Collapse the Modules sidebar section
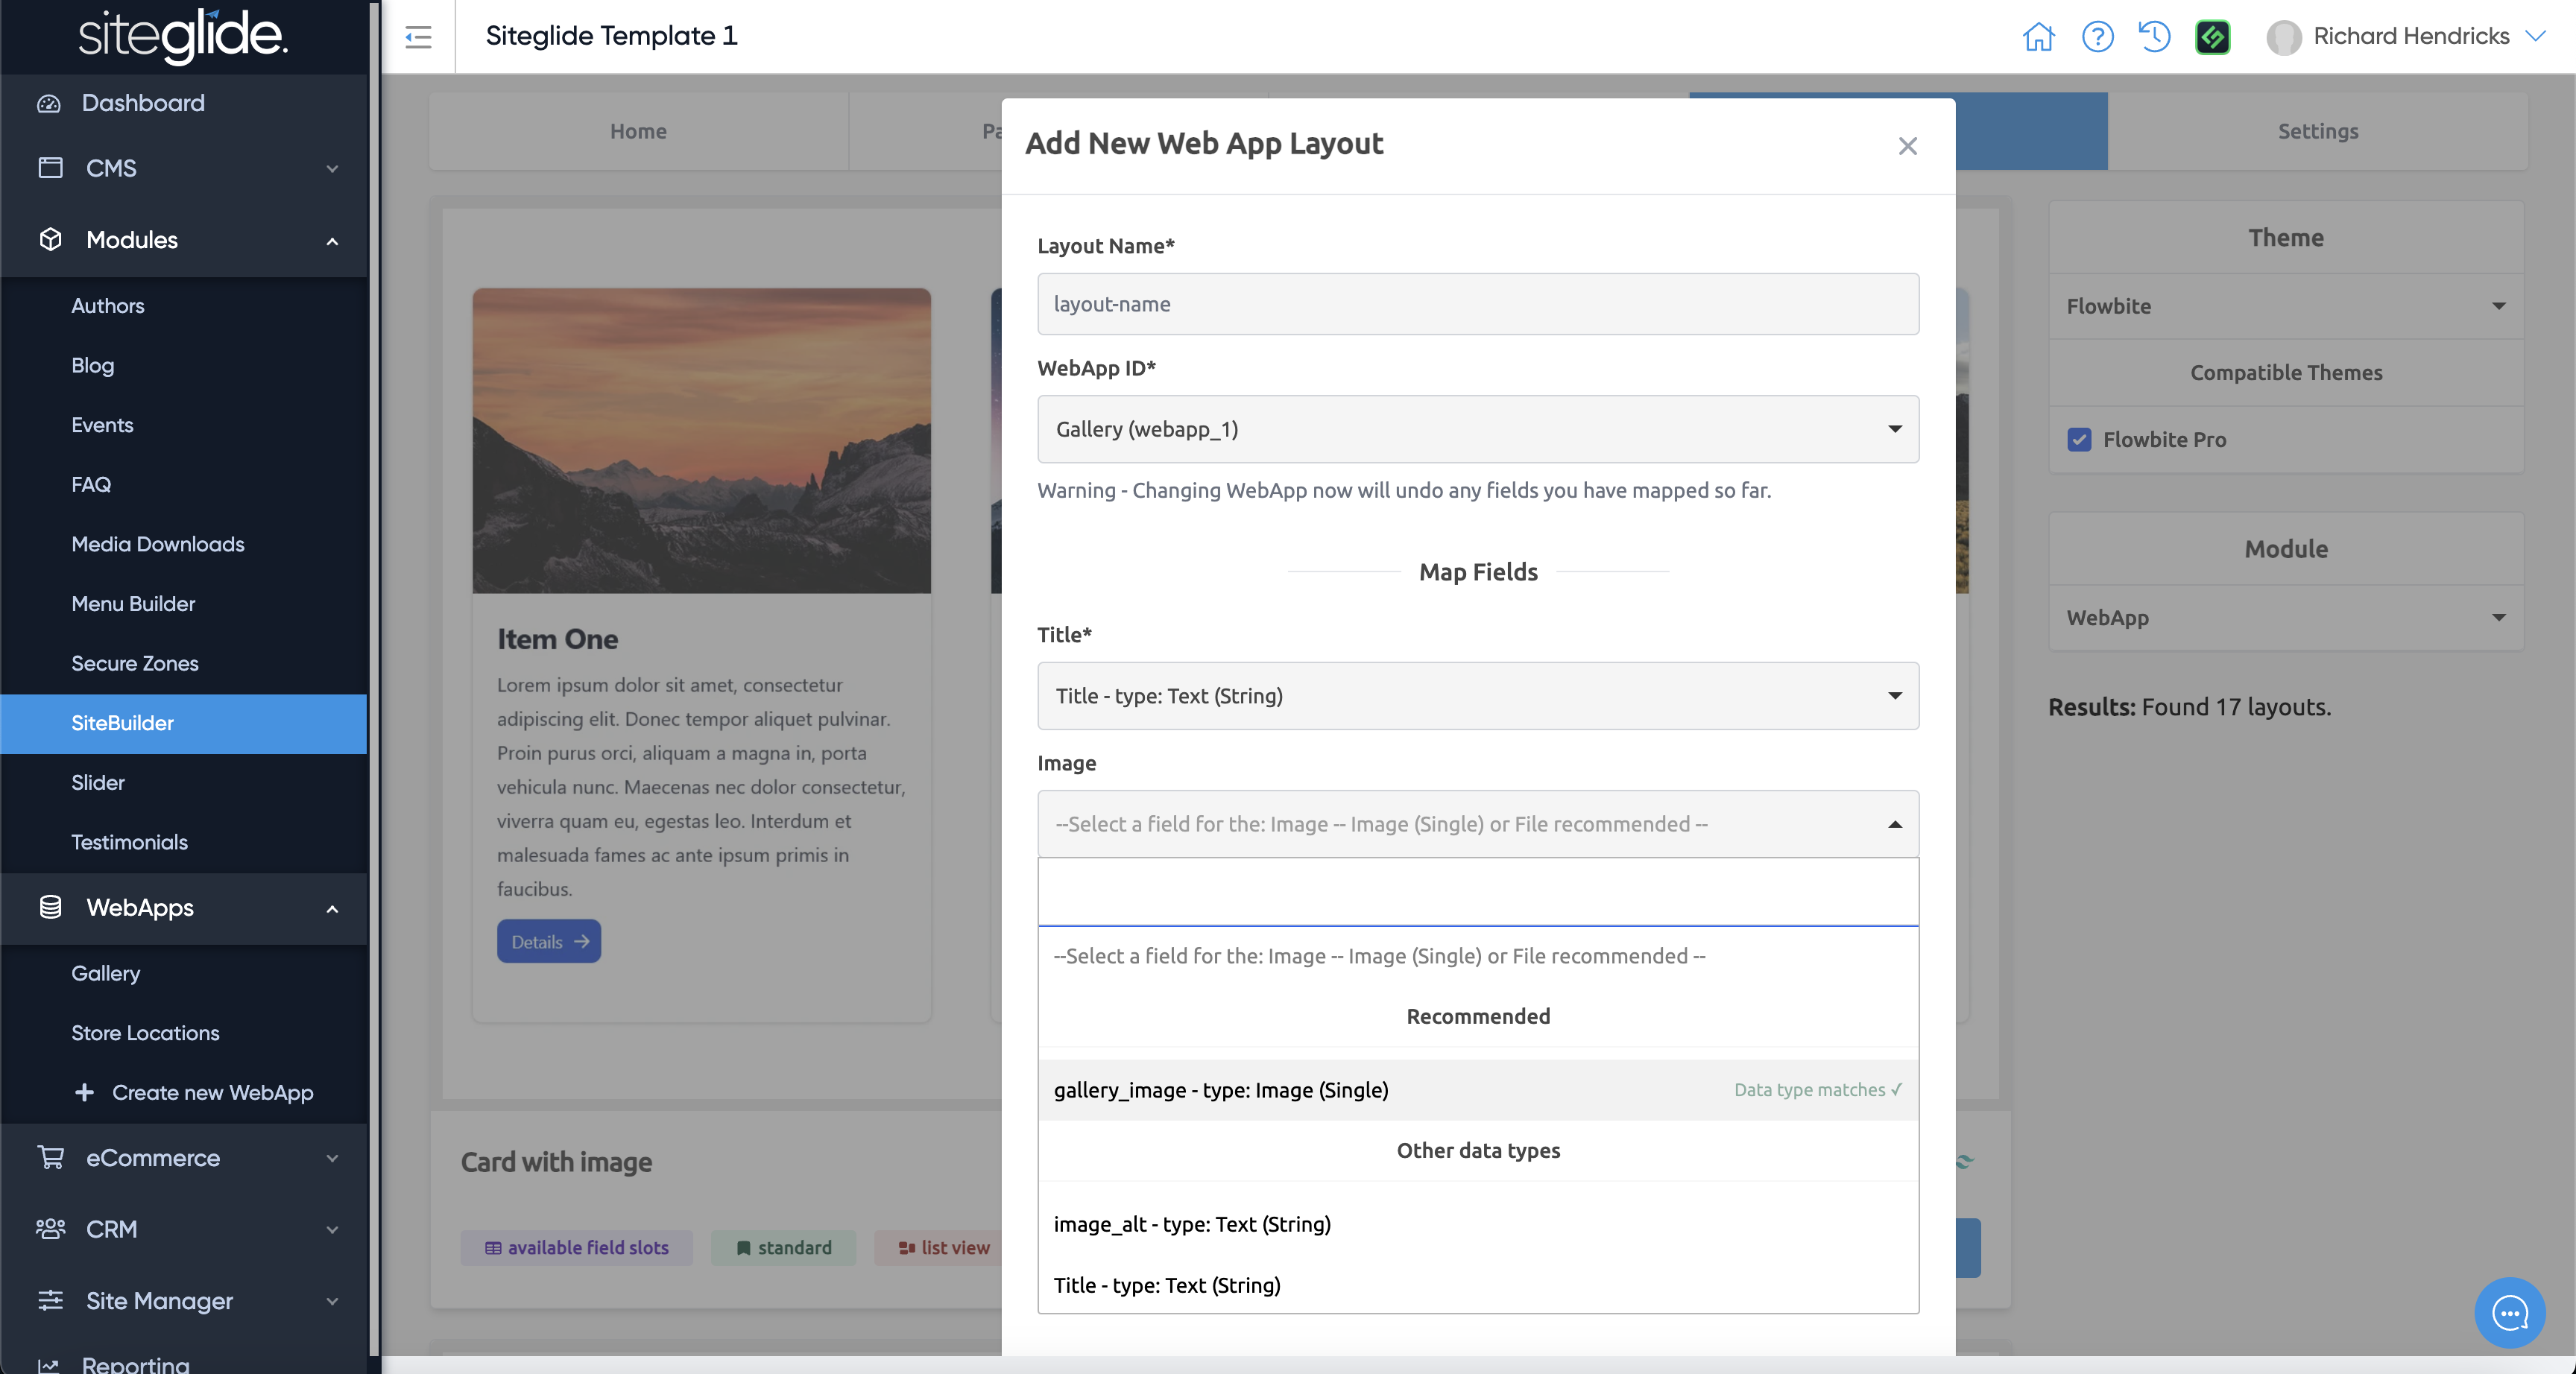 coord(332,241)
